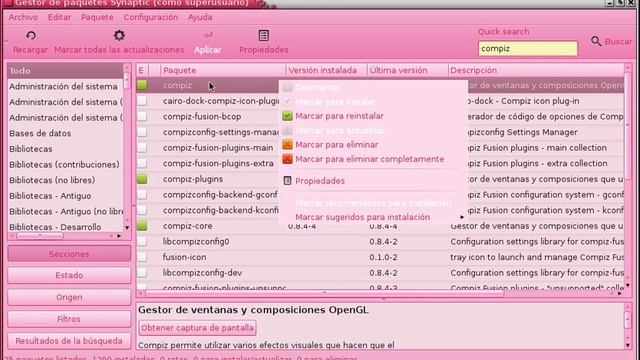Click the Propiedades icon in the context menu
The height and width of the screenshot is (360, 640).
[x=287, y=180]
